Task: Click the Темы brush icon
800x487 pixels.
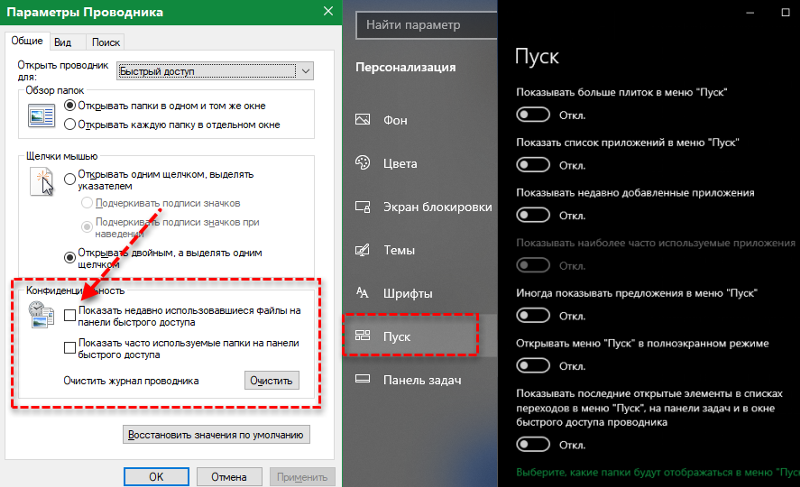Action: coord(362,250)
